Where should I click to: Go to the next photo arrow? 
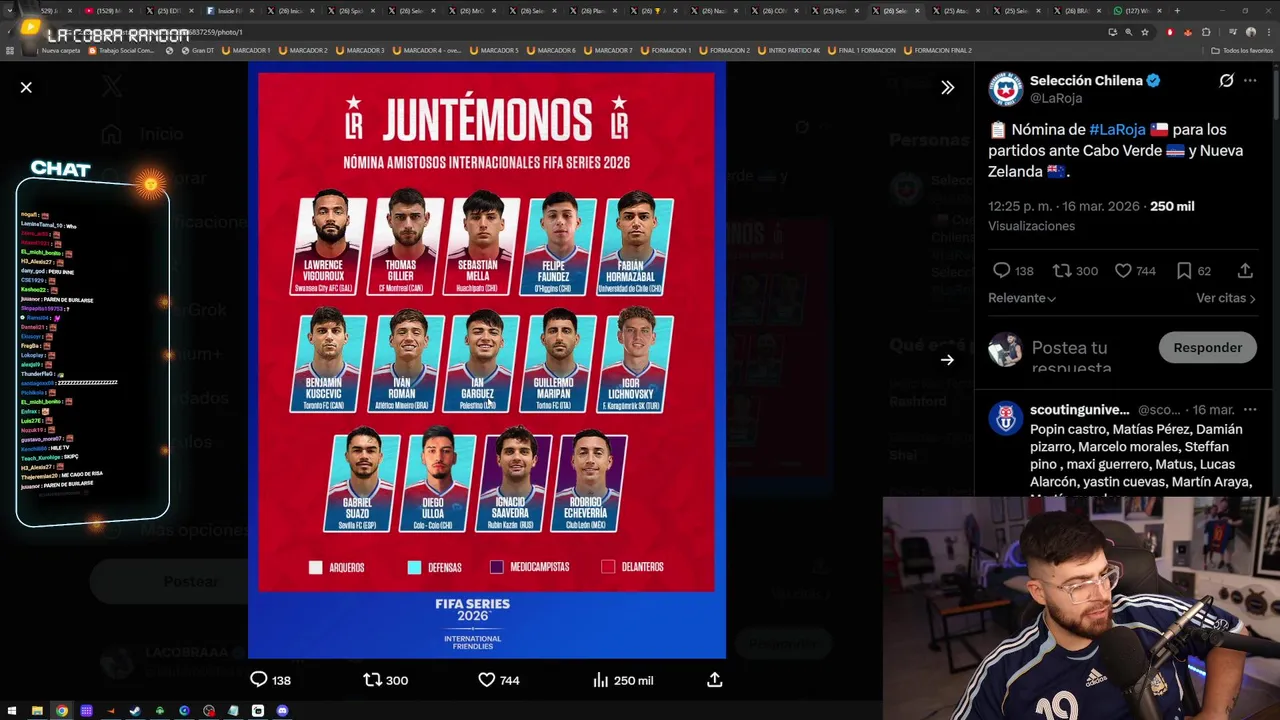pyautogui.click(x=947, y=360)
